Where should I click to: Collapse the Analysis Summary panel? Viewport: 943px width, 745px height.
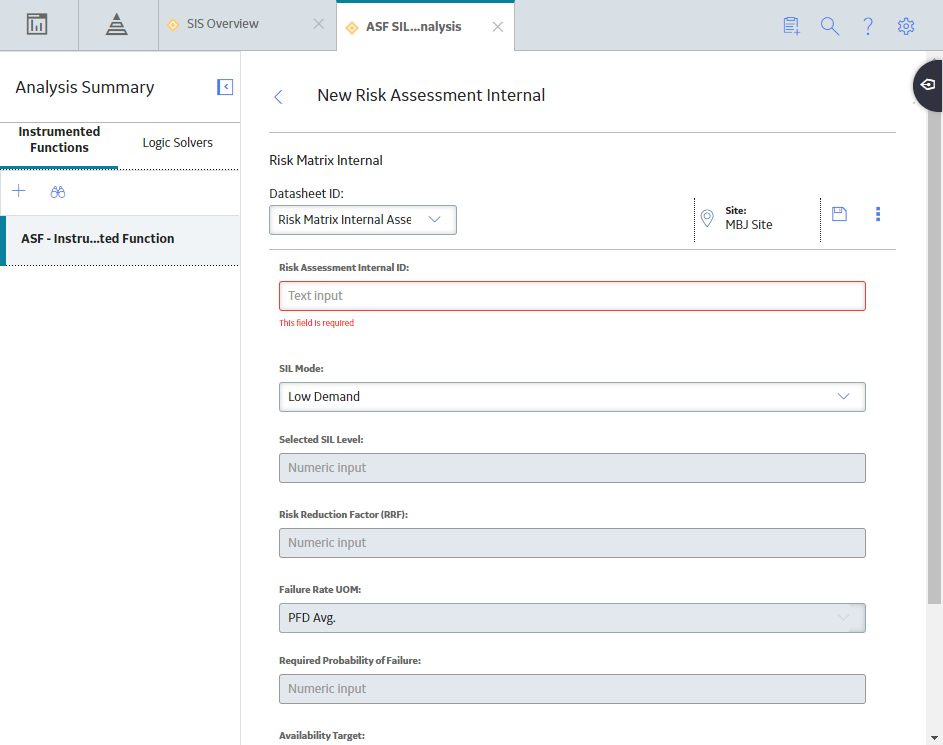225,87
